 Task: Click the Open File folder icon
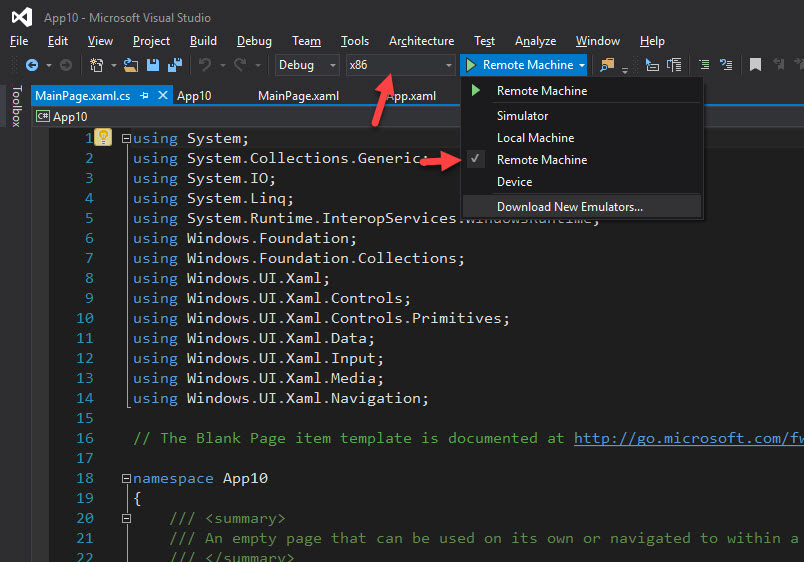131,65
